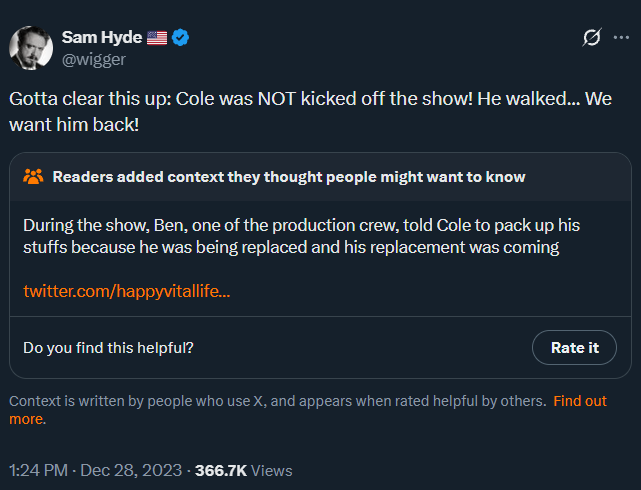Open the 1:24 PM post time link
The image size is (641, 490).
pos(39,469)
